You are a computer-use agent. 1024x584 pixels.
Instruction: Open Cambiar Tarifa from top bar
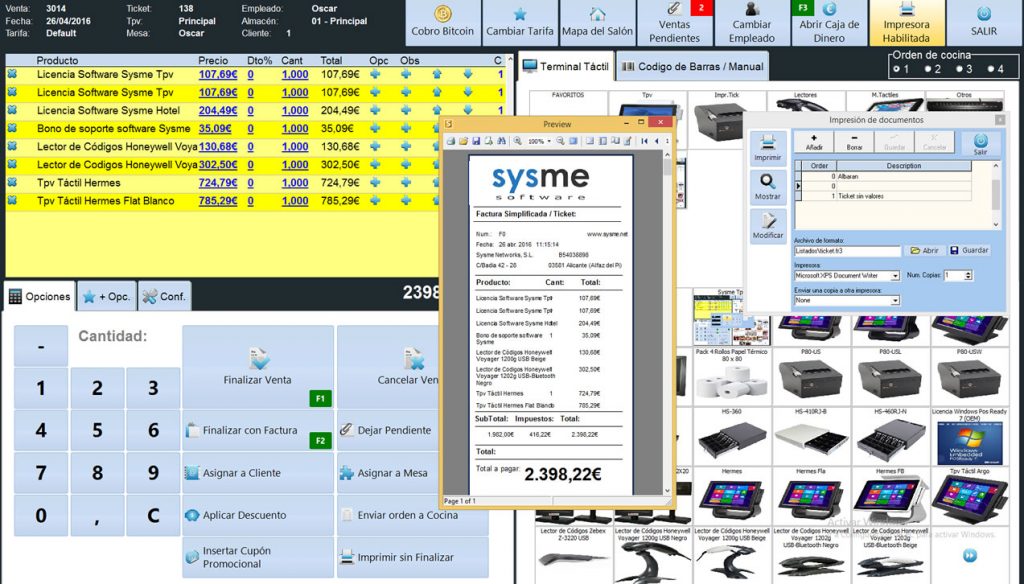520,23
